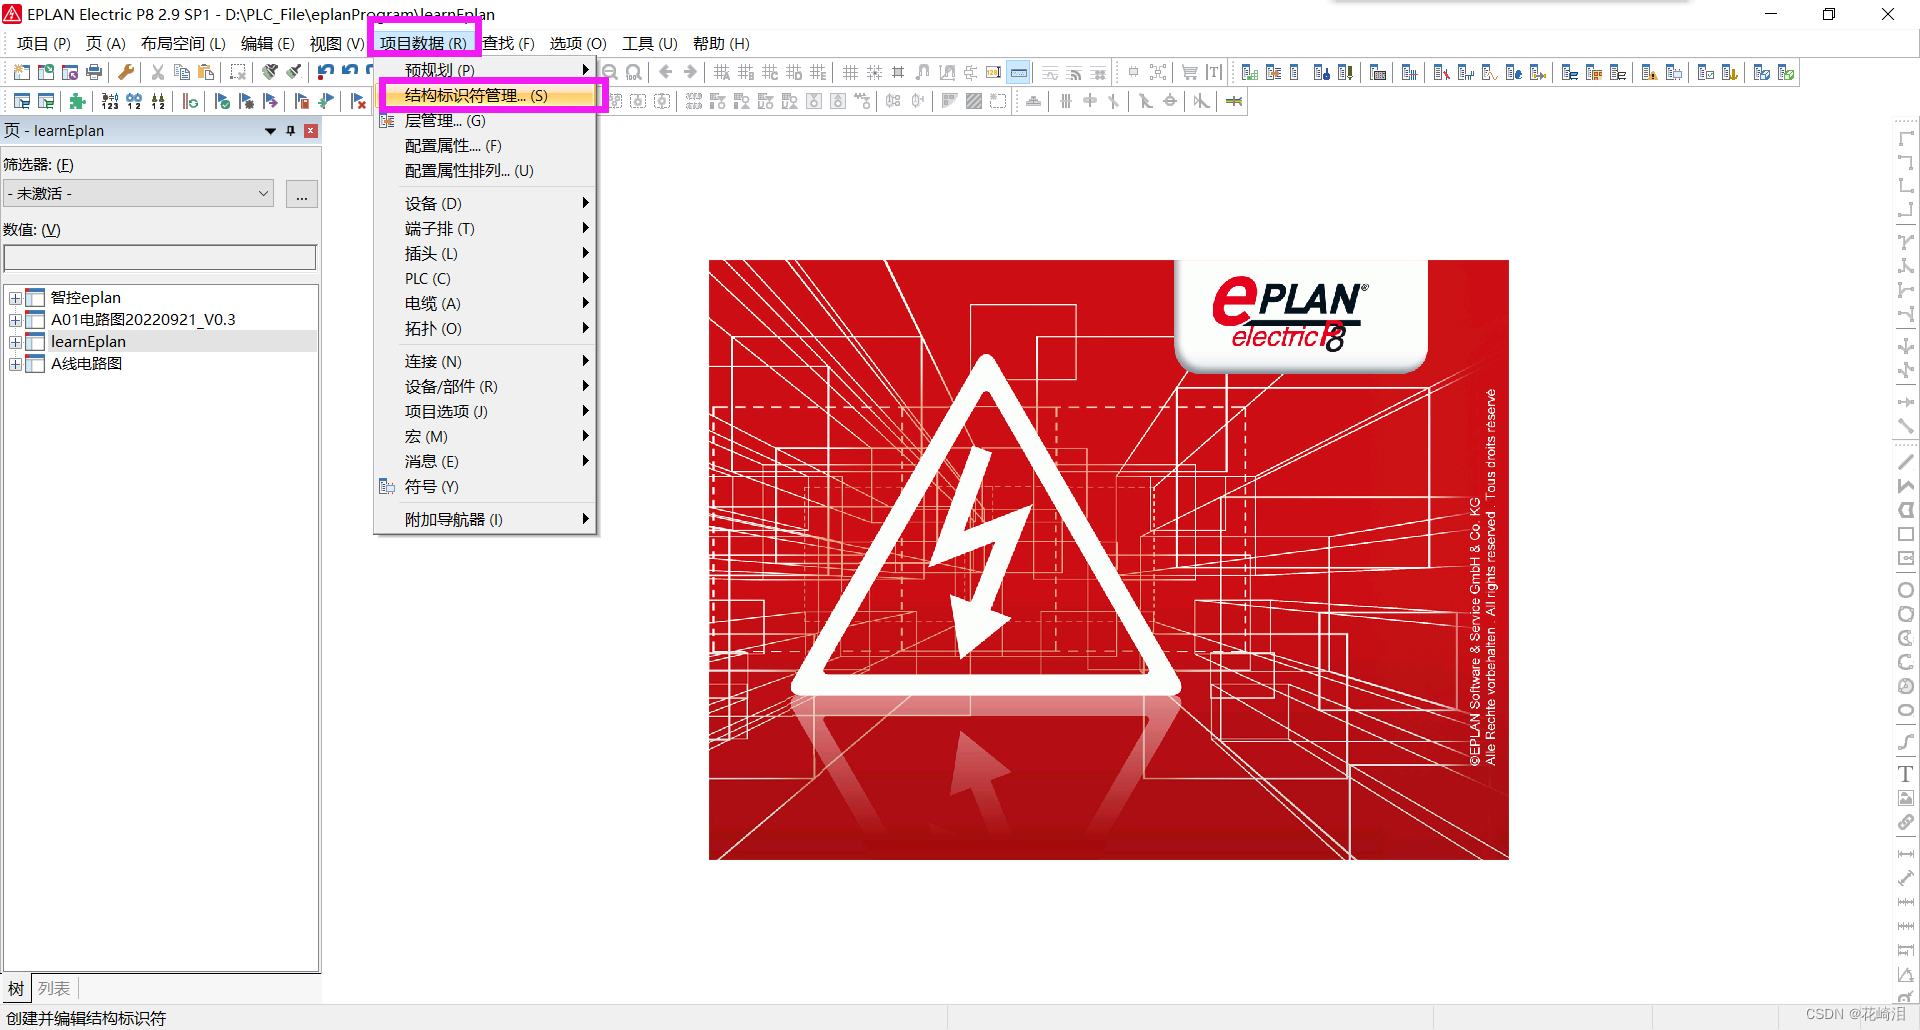This screenshot has width=1920, height=1030.
Task: Open the 附加导航器 (I) submenu entry
Action: pos(486,519)
